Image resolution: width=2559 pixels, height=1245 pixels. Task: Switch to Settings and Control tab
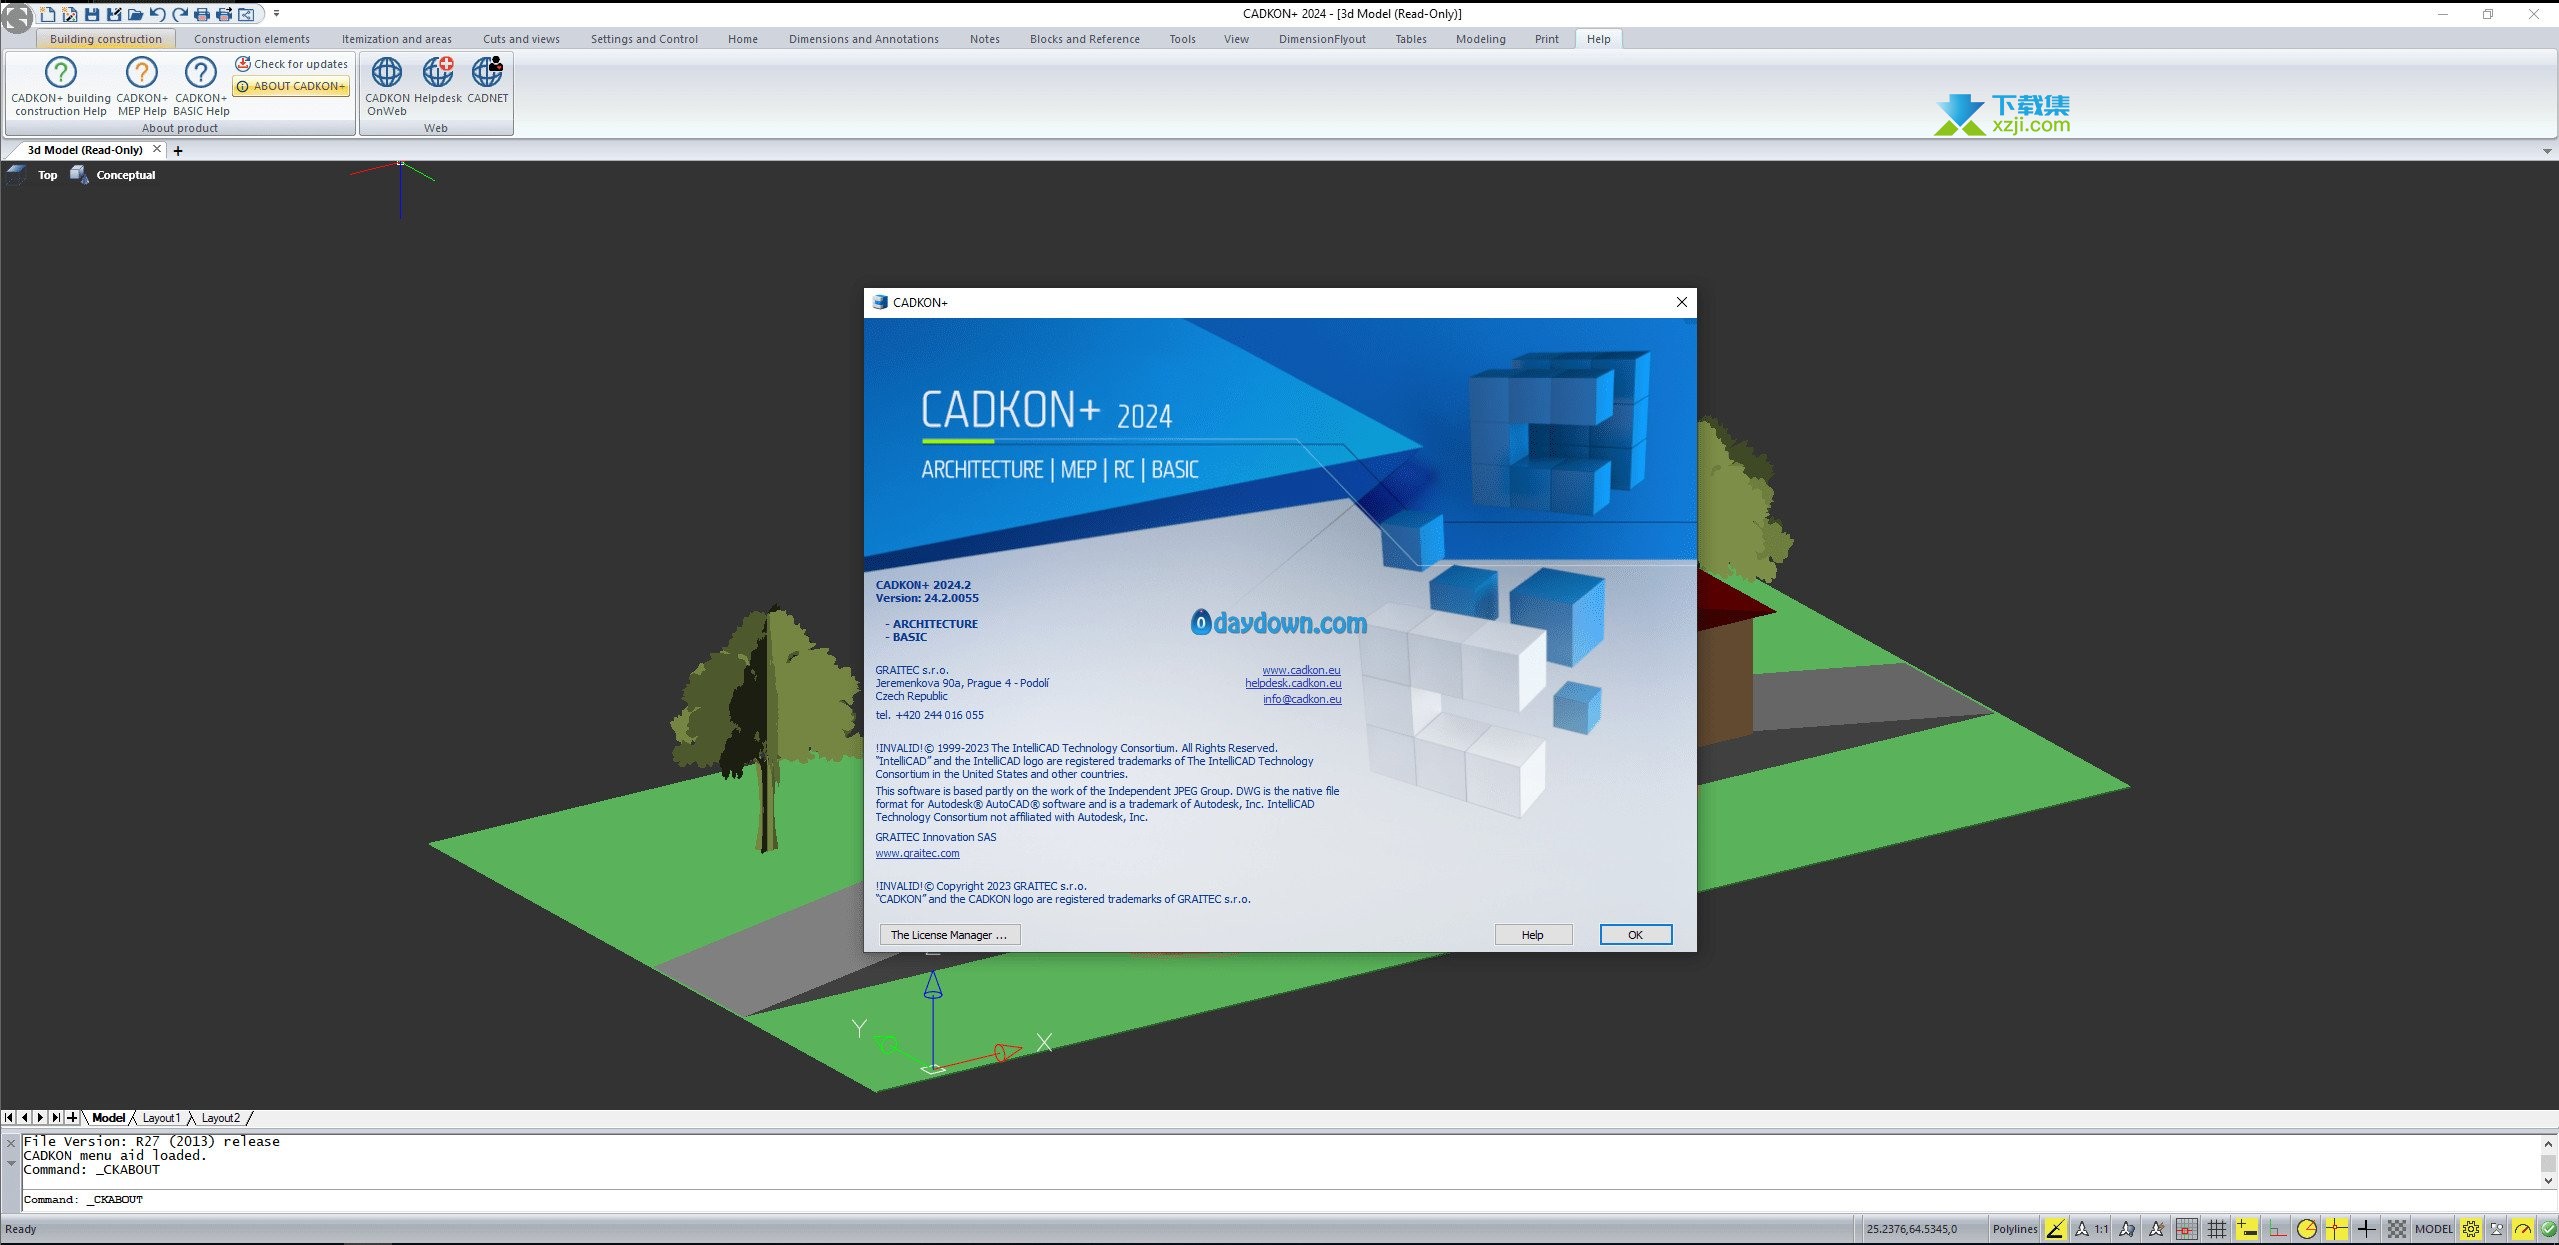pos(644,39)
